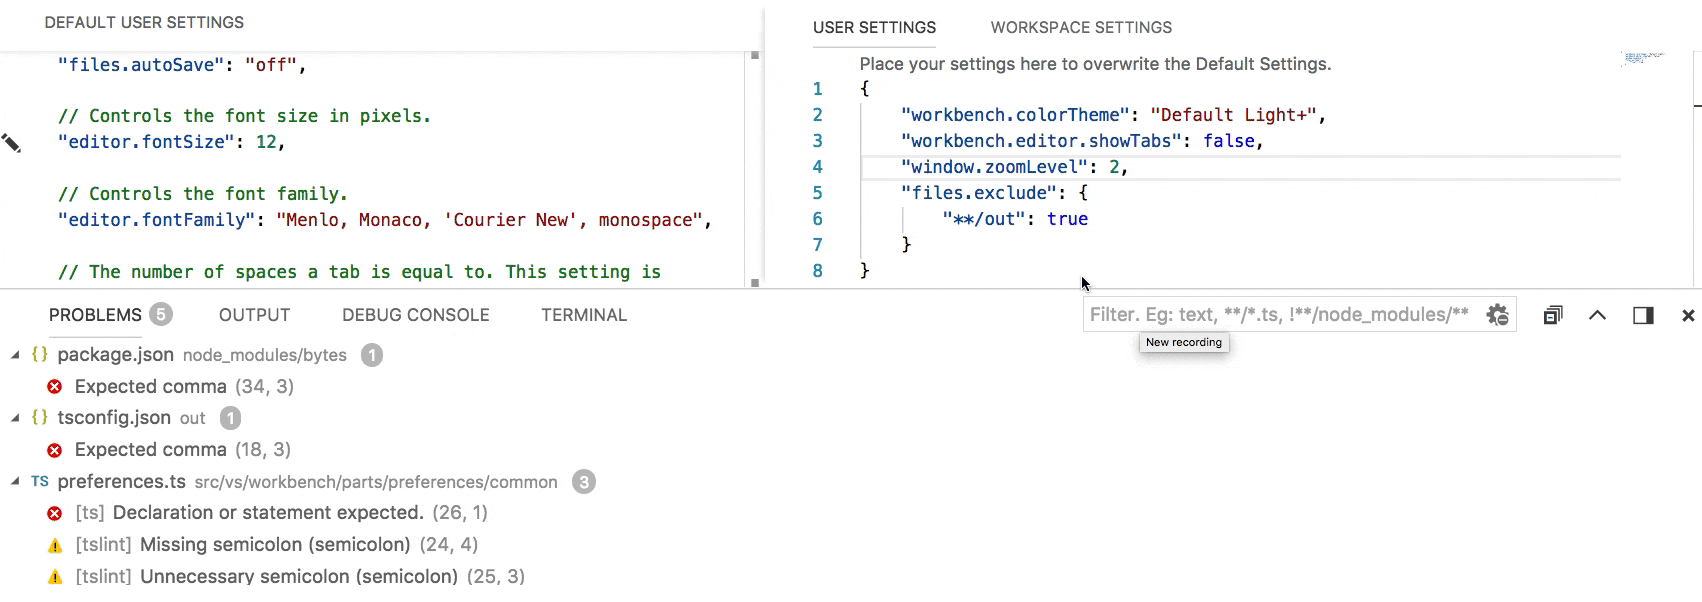Click the TS file icon for preferences.ts
The height and width of the screenshot is (602, 1702).
click(40, 481)
